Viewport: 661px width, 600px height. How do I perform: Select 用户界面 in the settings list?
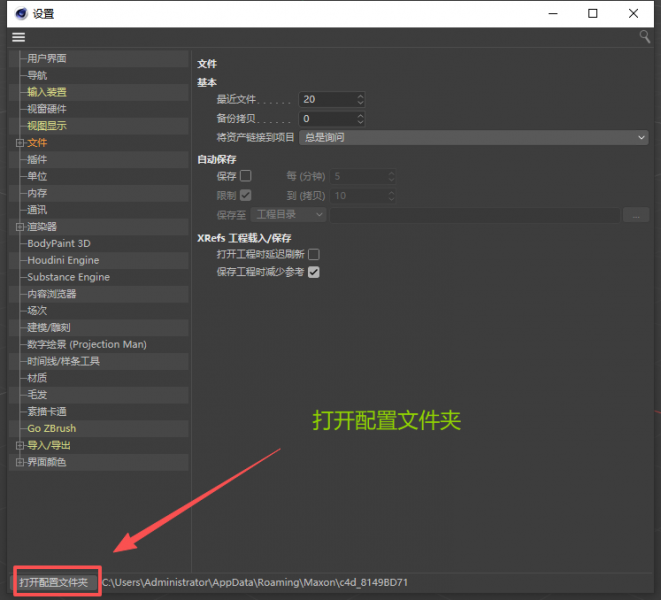[x=47, y=59]
